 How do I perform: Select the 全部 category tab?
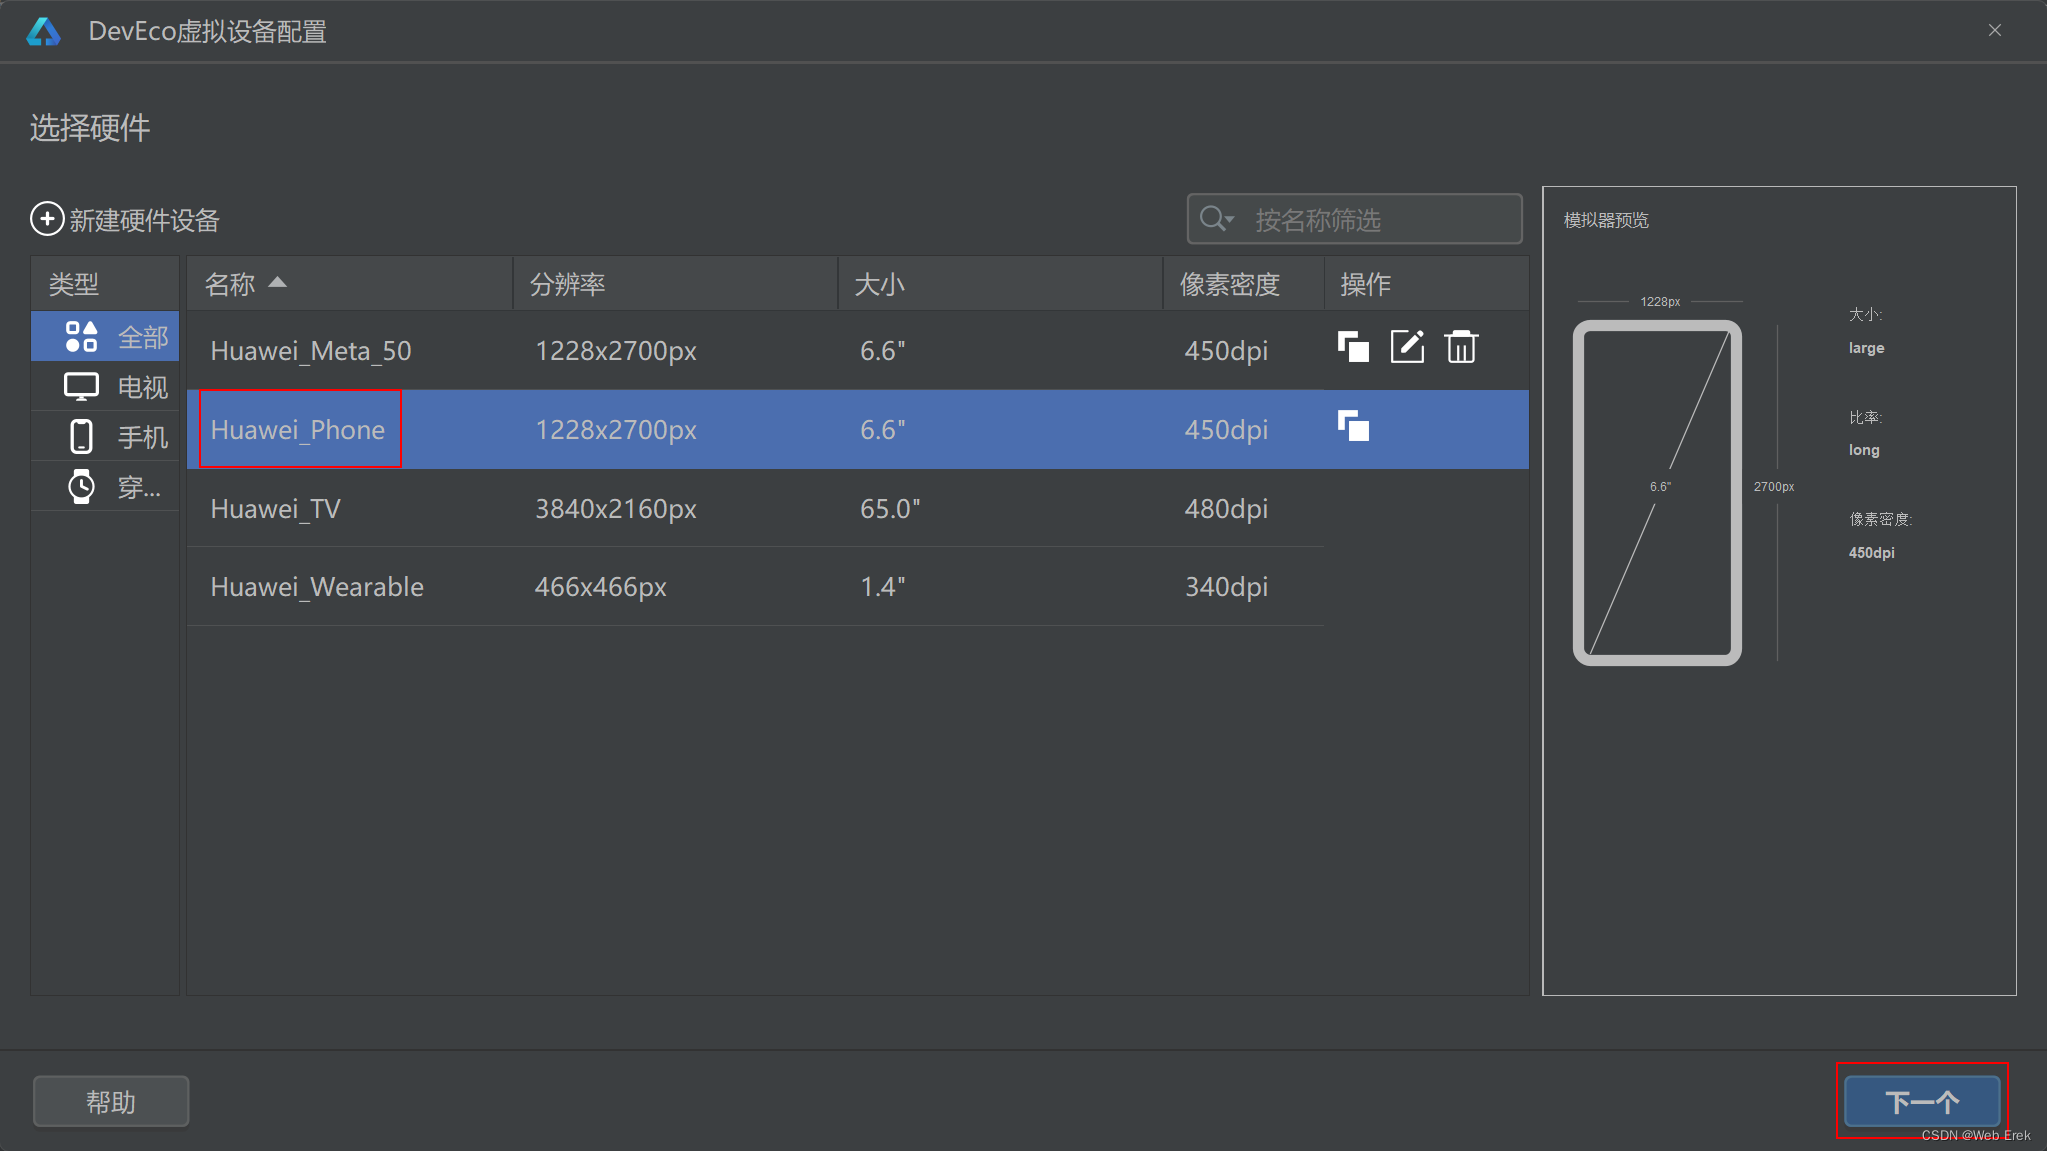pos(106,337)
